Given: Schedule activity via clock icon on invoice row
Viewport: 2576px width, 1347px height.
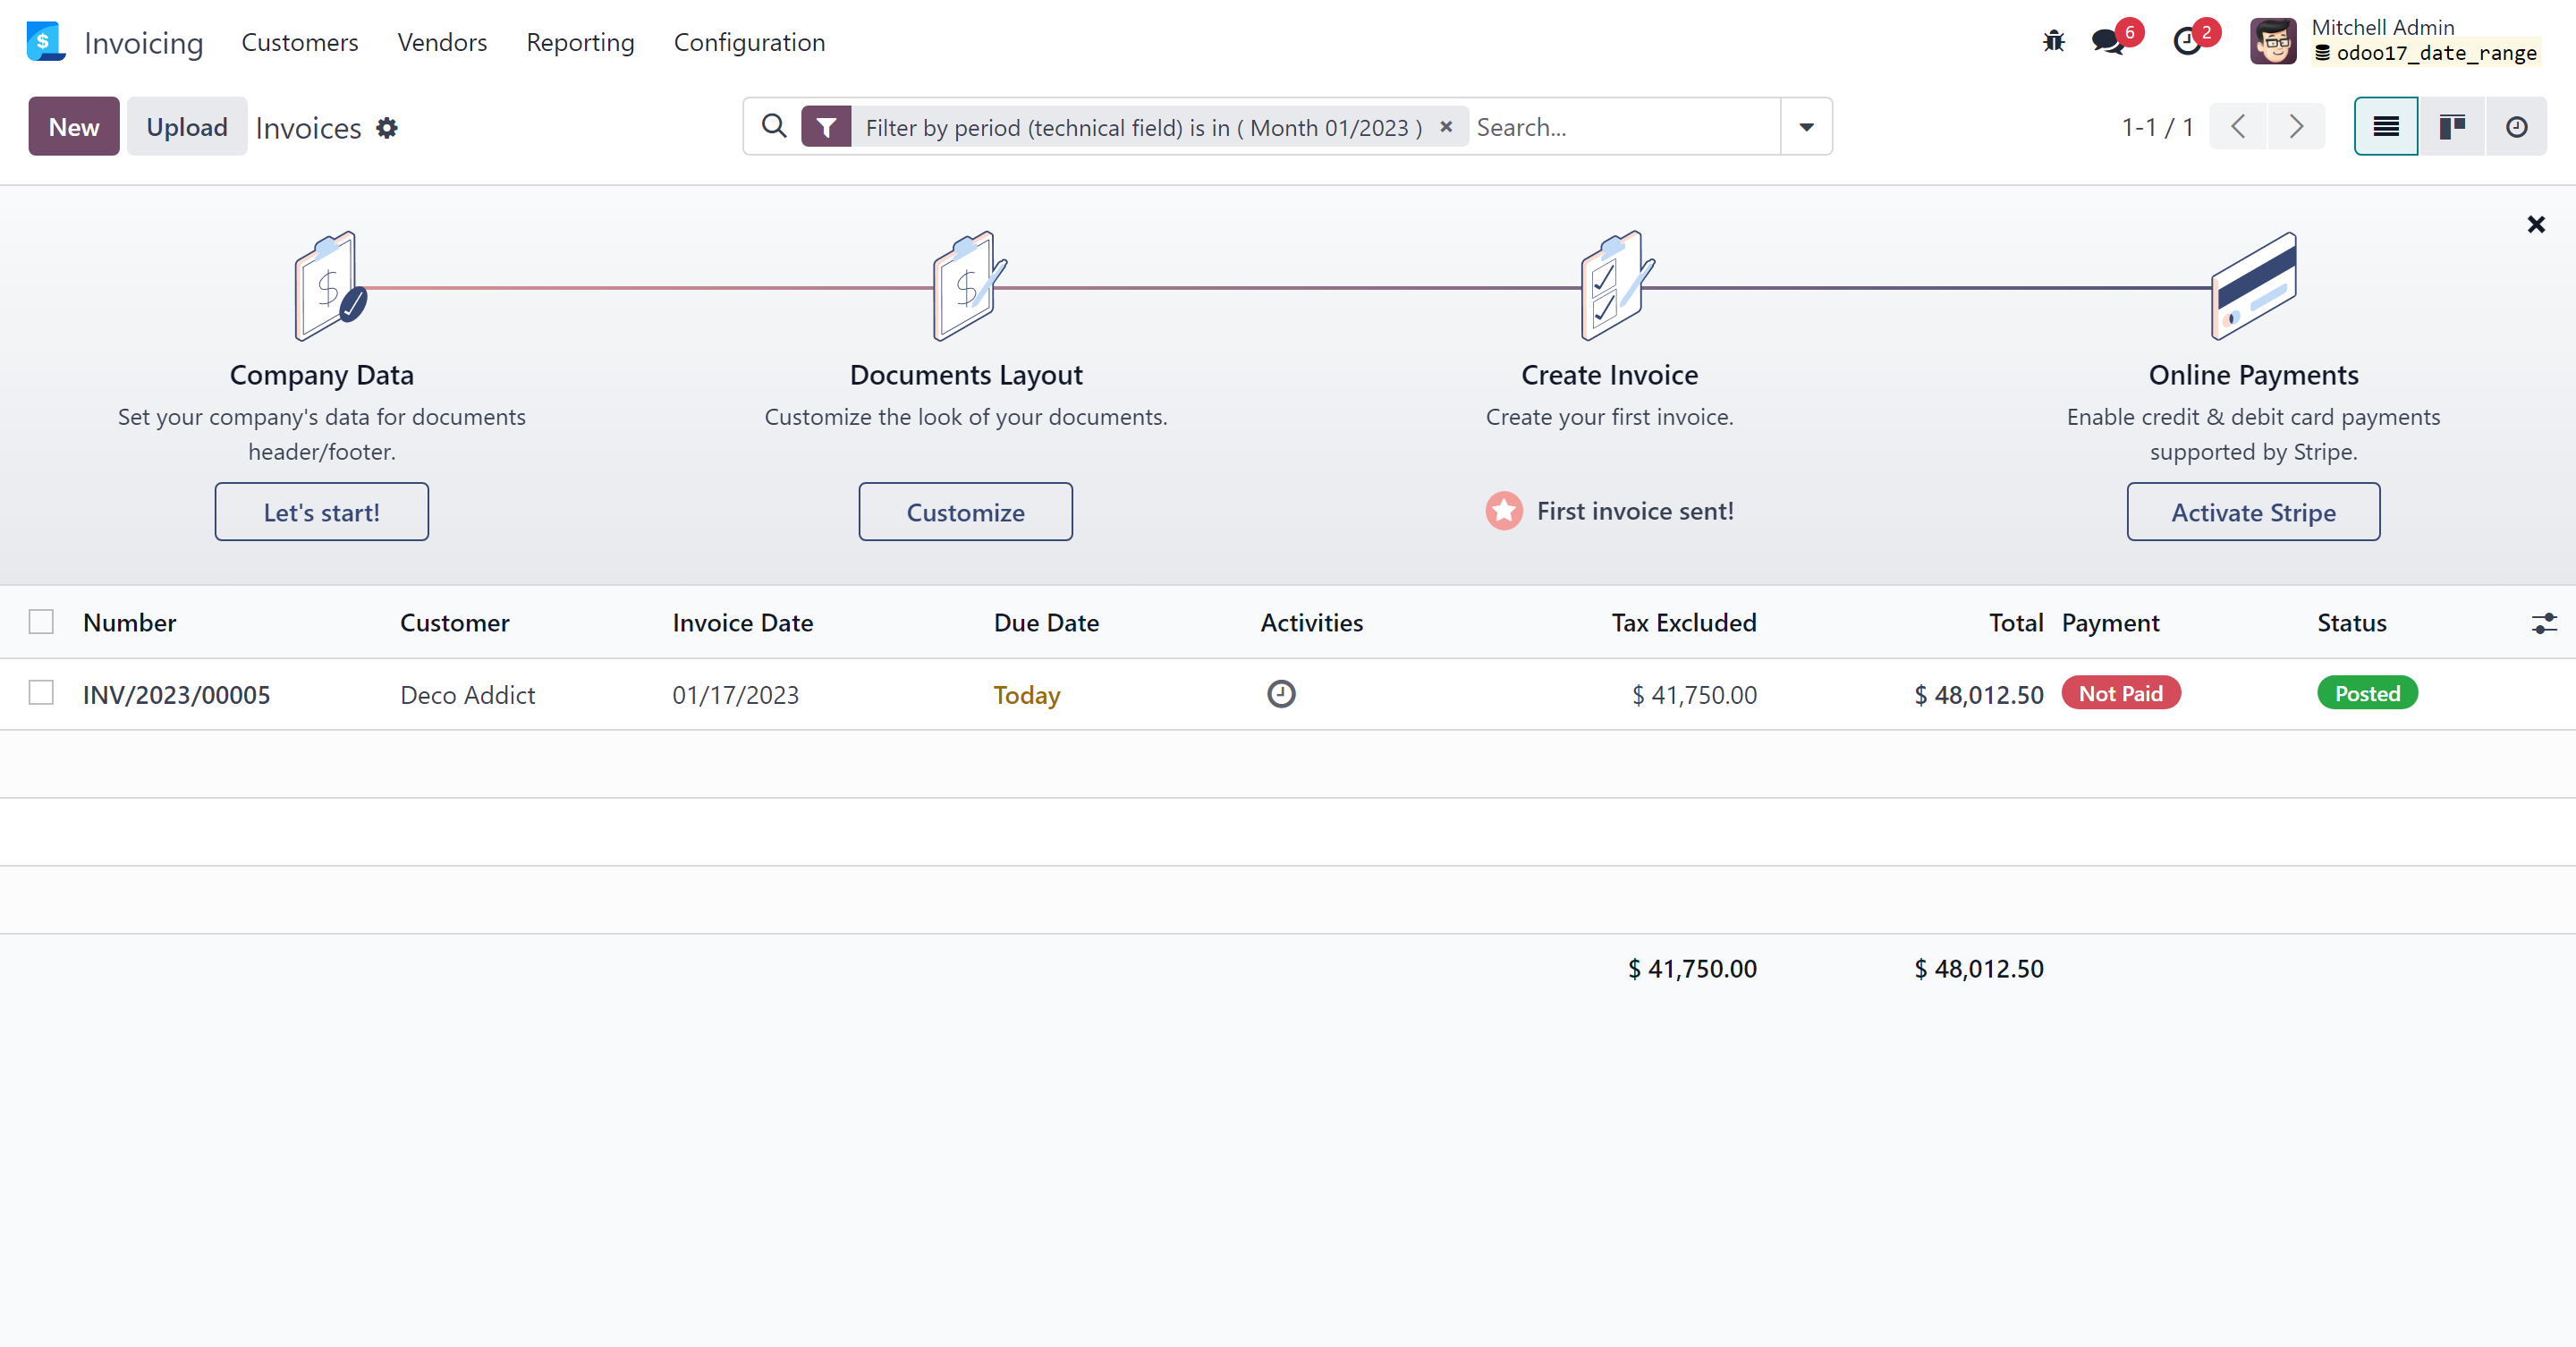Looking at the screenshot, I should coord(1281,693).
